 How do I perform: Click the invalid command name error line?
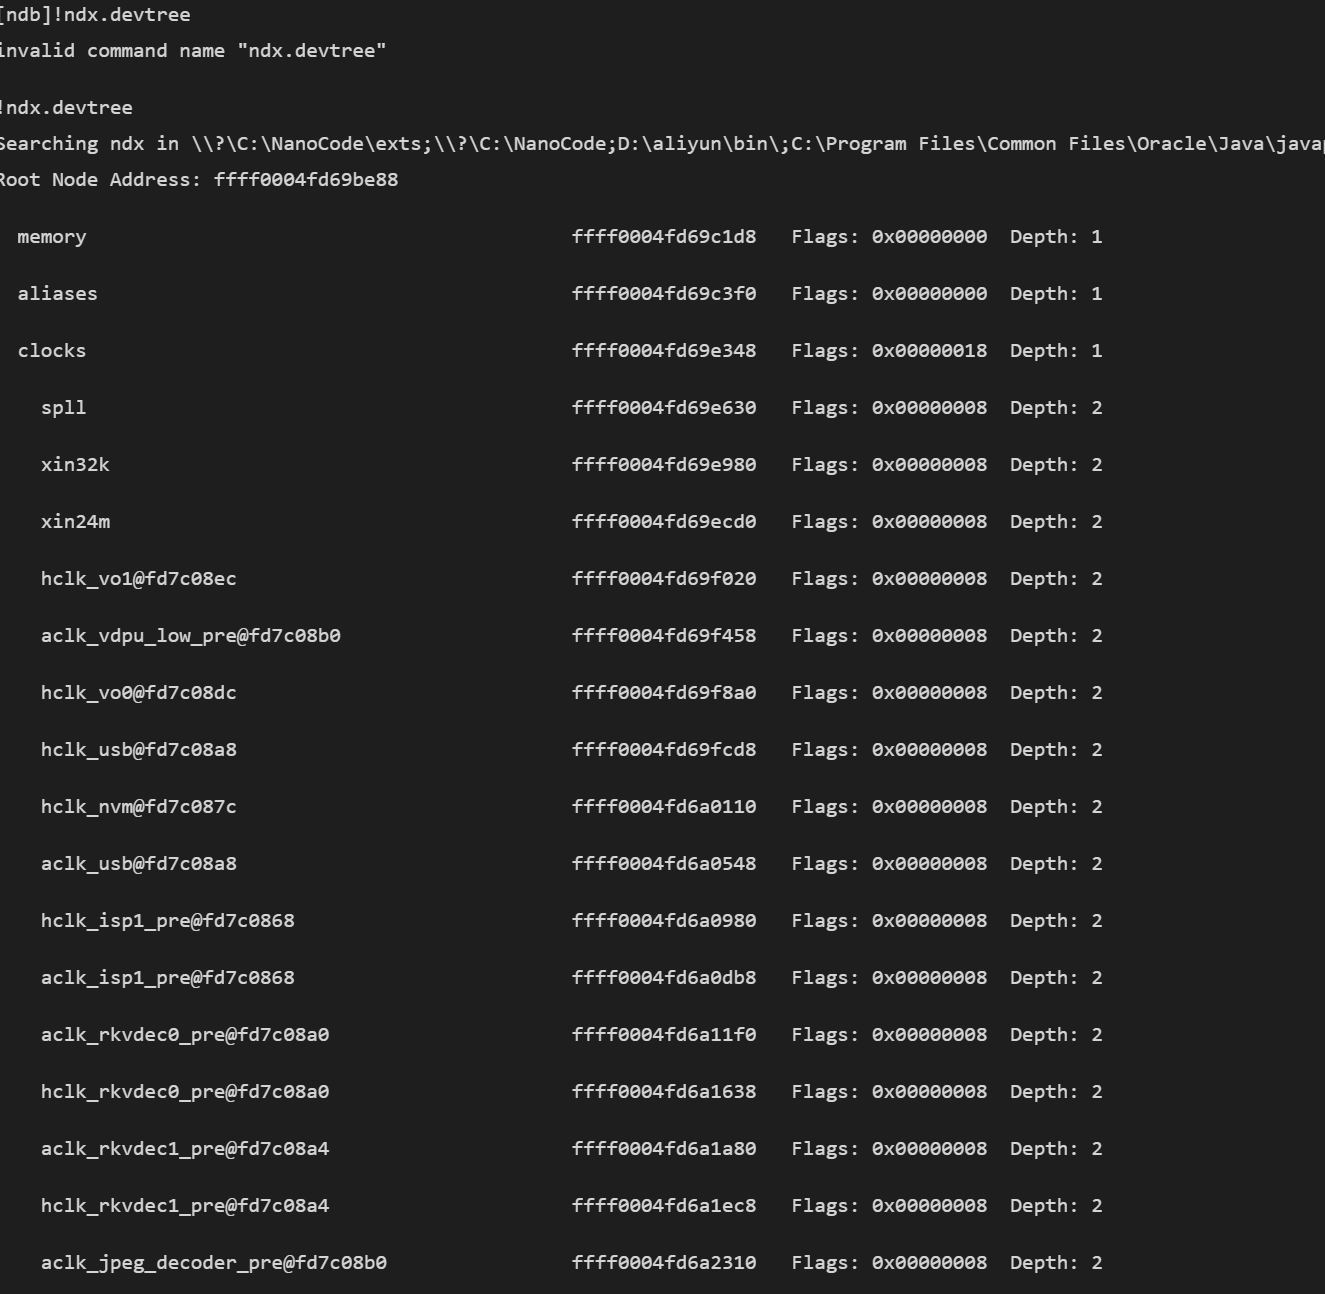pyautogui.click(x=193, y=51)
